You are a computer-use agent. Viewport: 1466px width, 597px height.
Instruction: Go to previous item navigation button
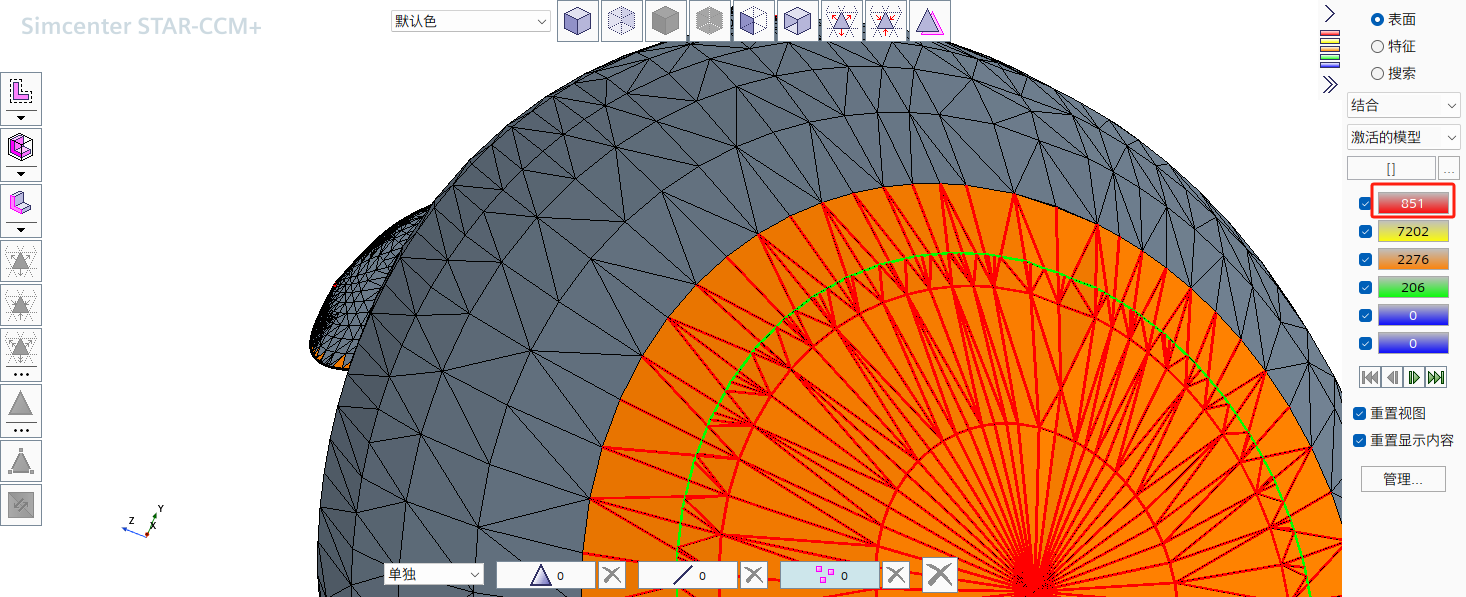[1391, 378]
